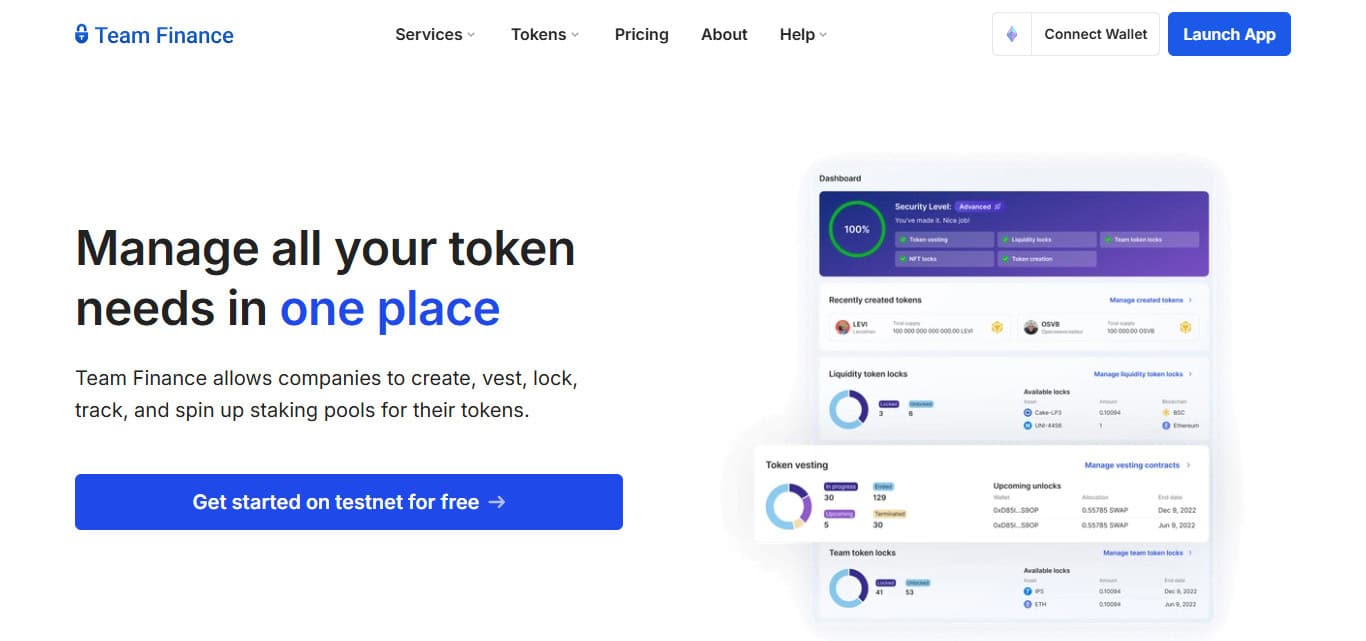Open the About page
1366x641 pixels.
(724, 34)
